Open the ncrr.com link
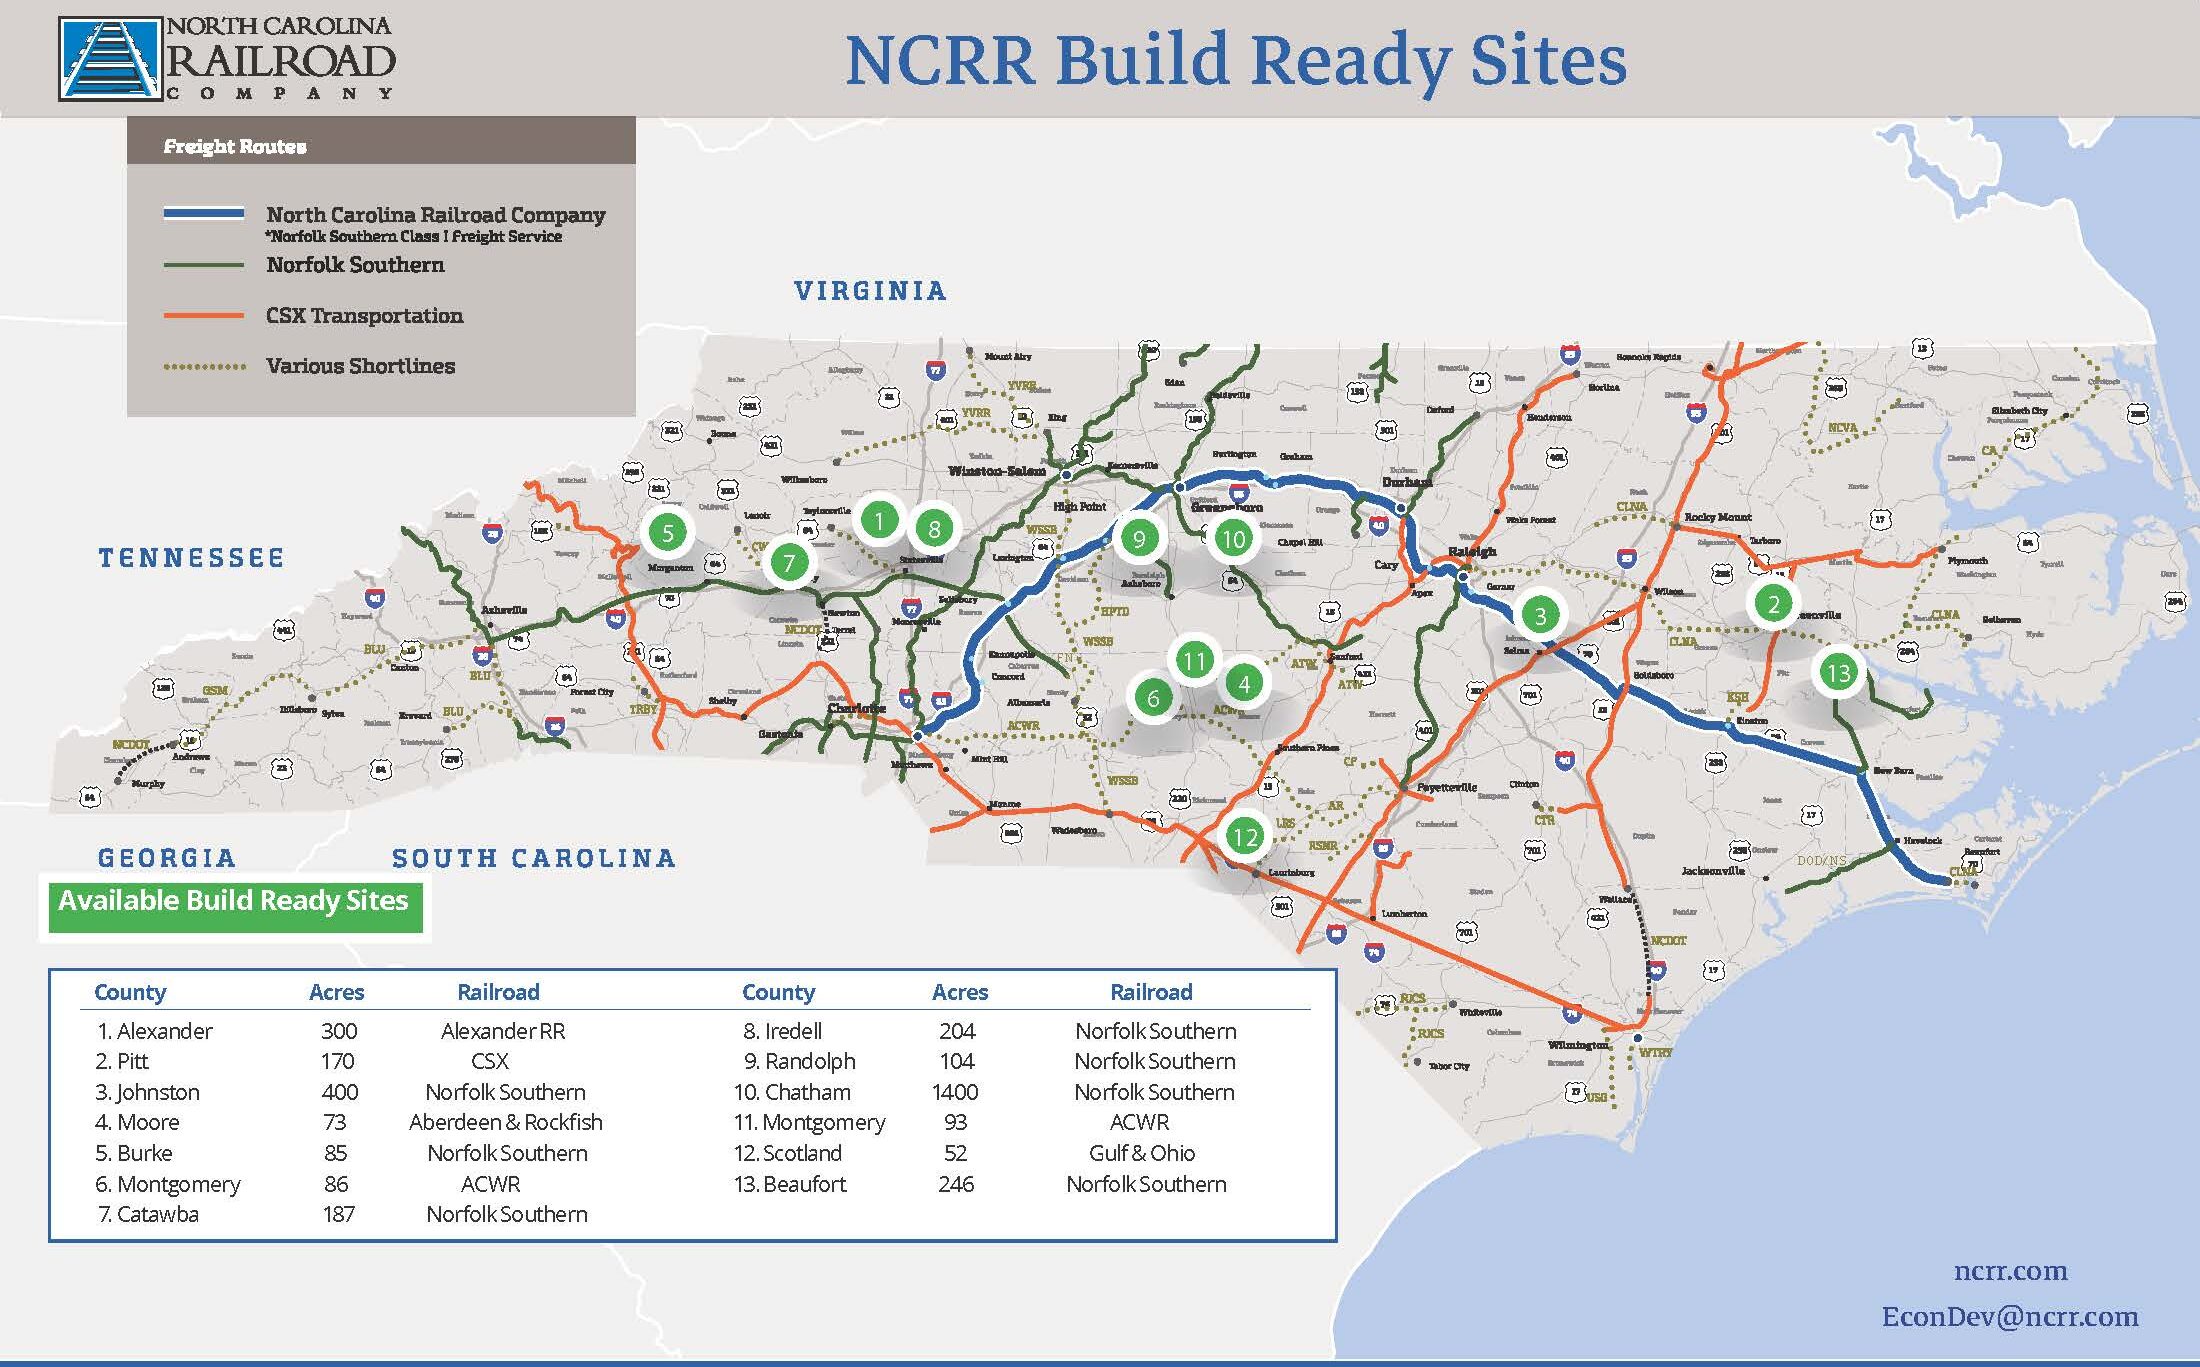The image size is (2200, 1367). (x=2010, y=1272)
